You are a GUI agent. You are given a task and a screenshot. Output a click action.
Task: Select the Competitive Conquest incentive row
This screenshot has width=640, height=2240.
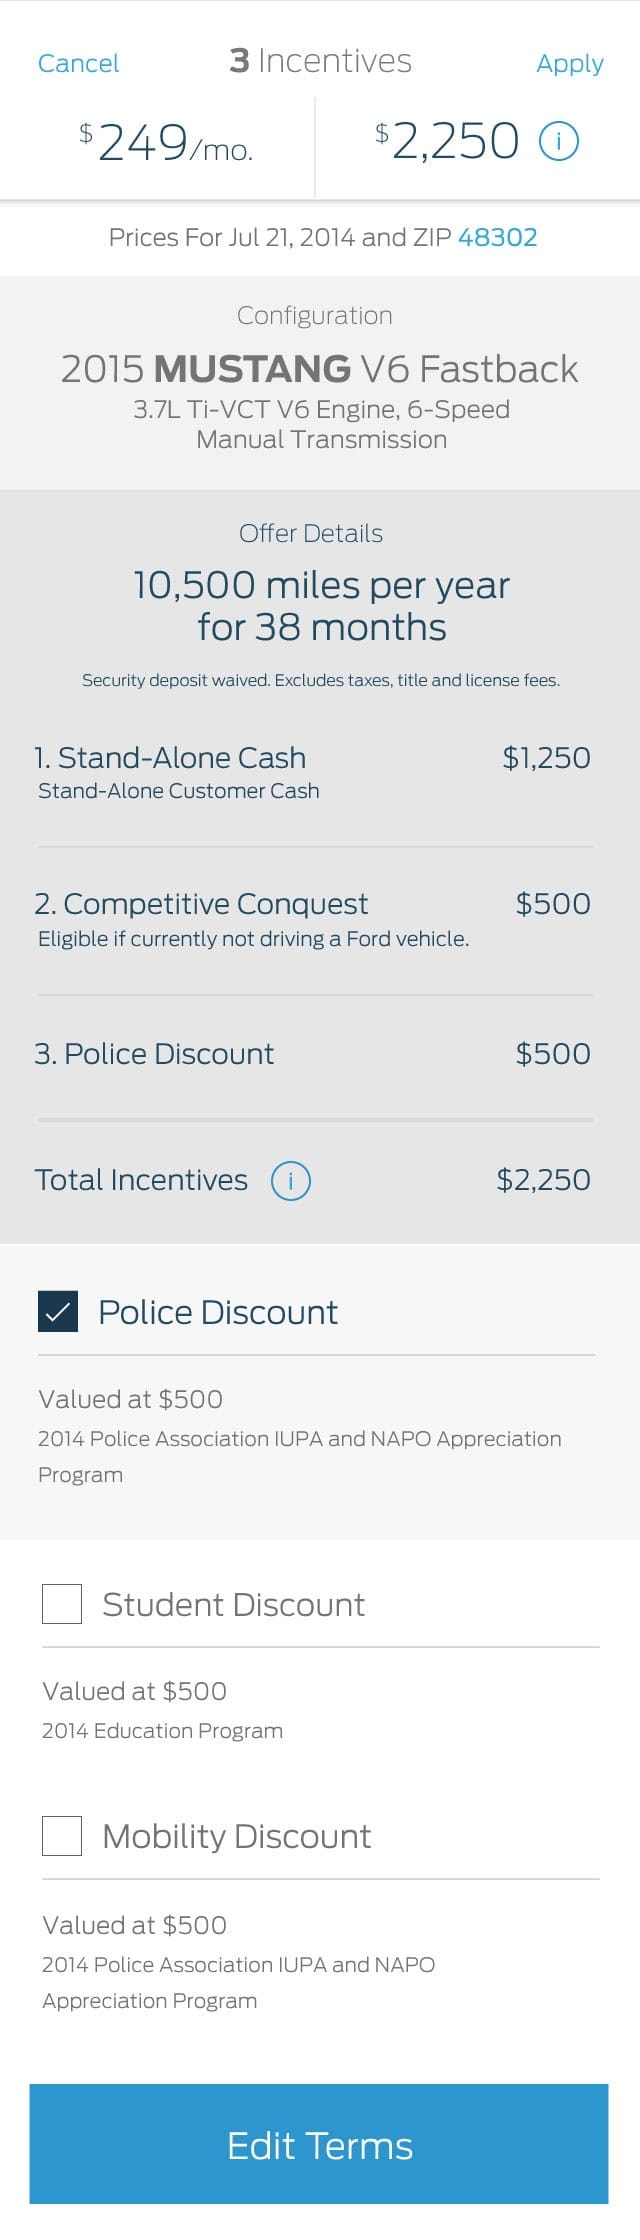click(313, 920)
